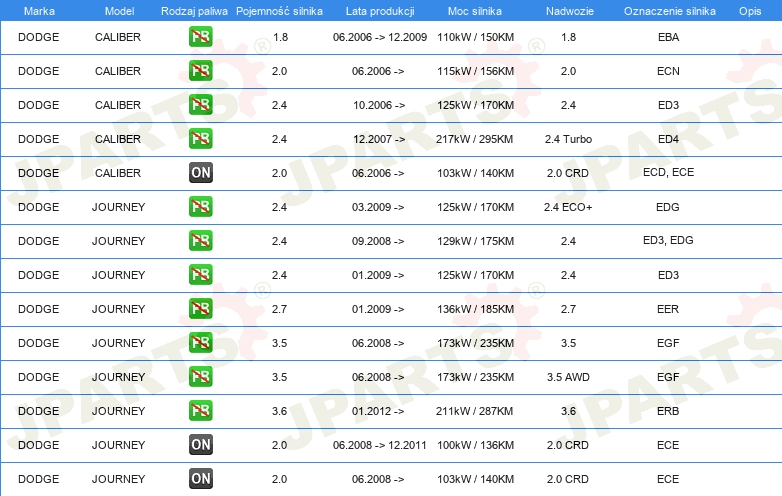Image resolution: width=782 pixels, height=496 pixels.
Task: Click petrol fuel icon for Caliber ECN engine
Action: [200, 71]
